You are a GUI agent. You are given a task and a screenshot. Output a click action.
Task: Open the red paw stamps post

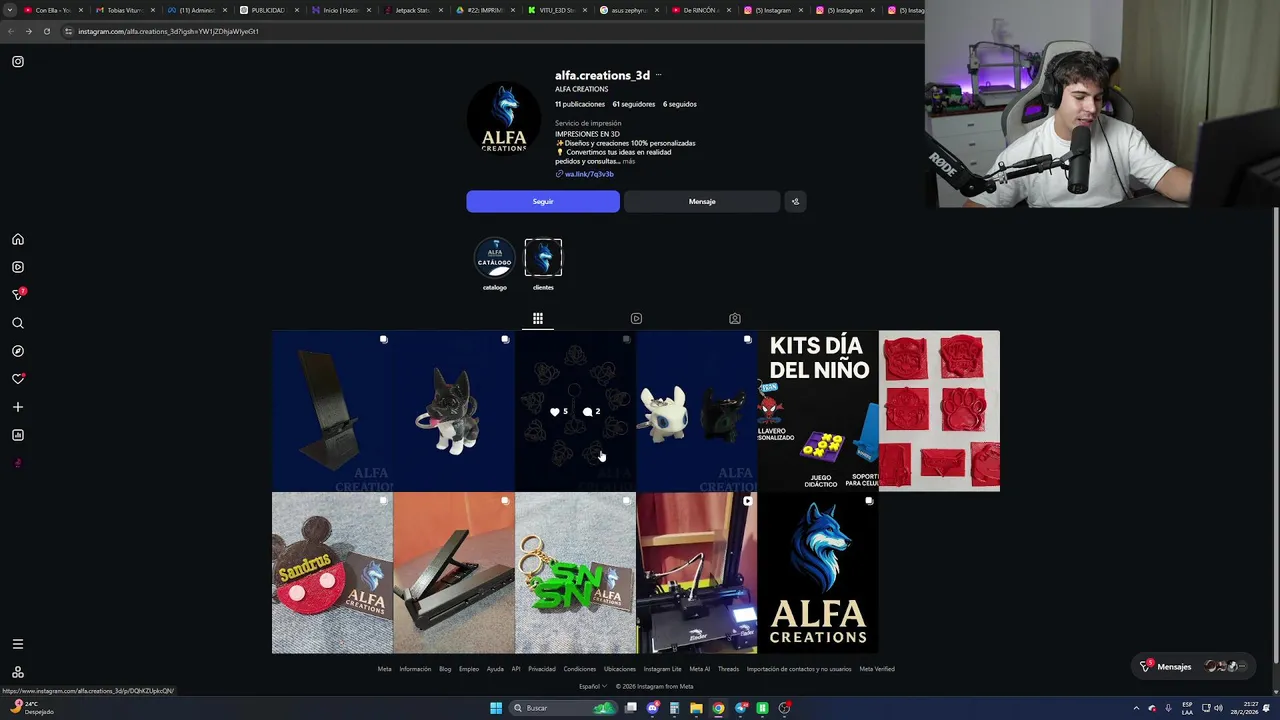pos(939,411)
